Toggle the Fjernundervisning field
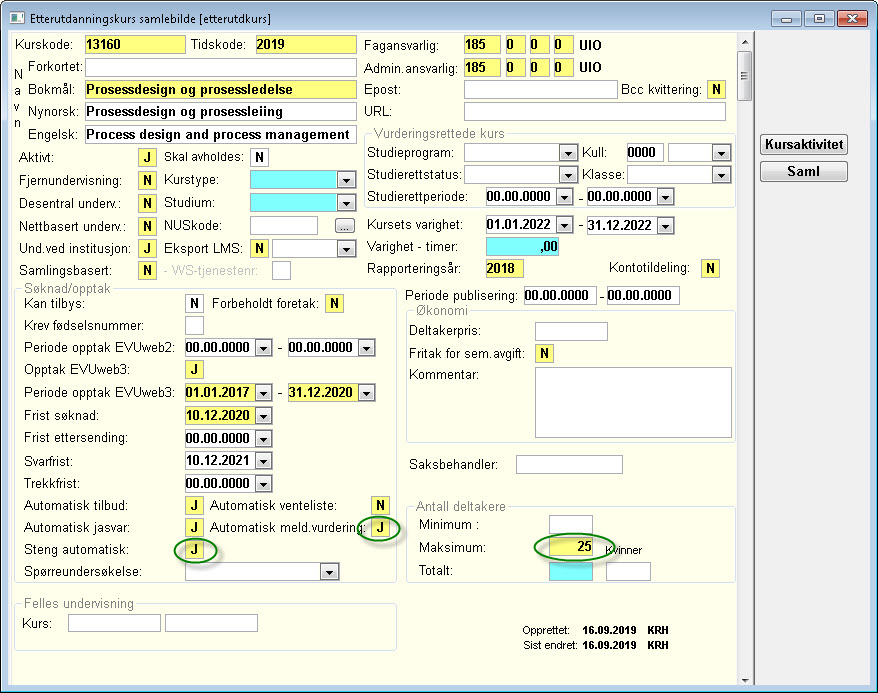 [x=147, y=180]
